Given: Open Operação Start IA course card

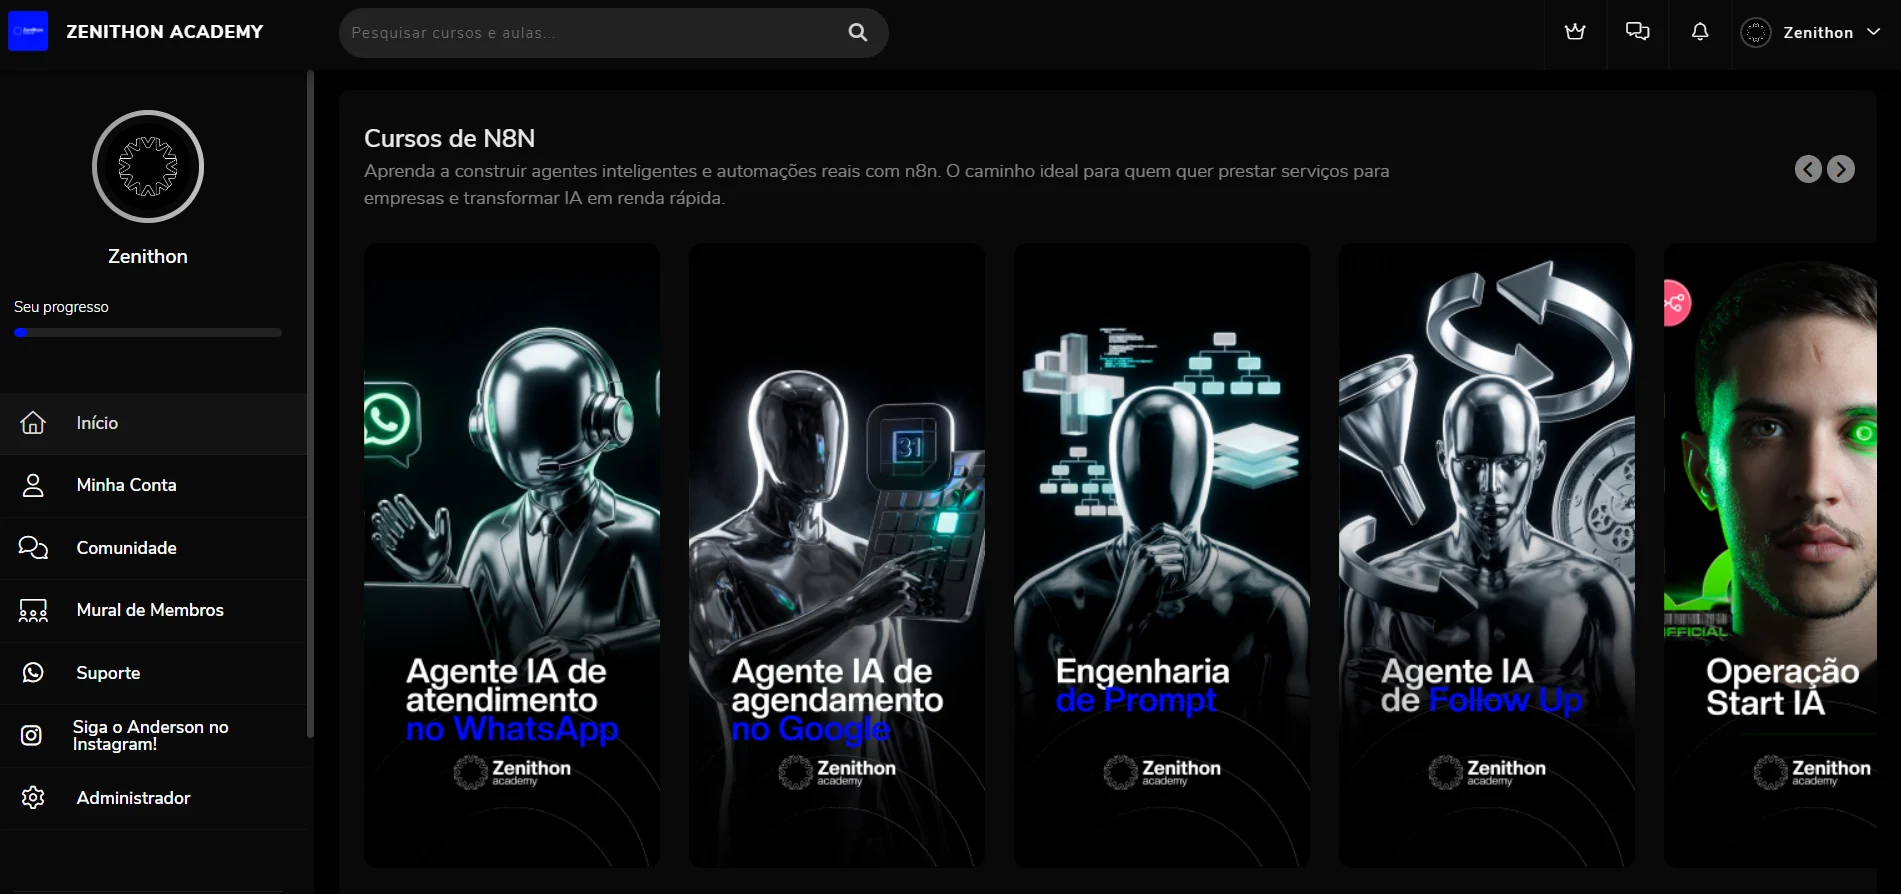Looking at the screenshot, I should pyautogui.click(x=1770, y=555).
